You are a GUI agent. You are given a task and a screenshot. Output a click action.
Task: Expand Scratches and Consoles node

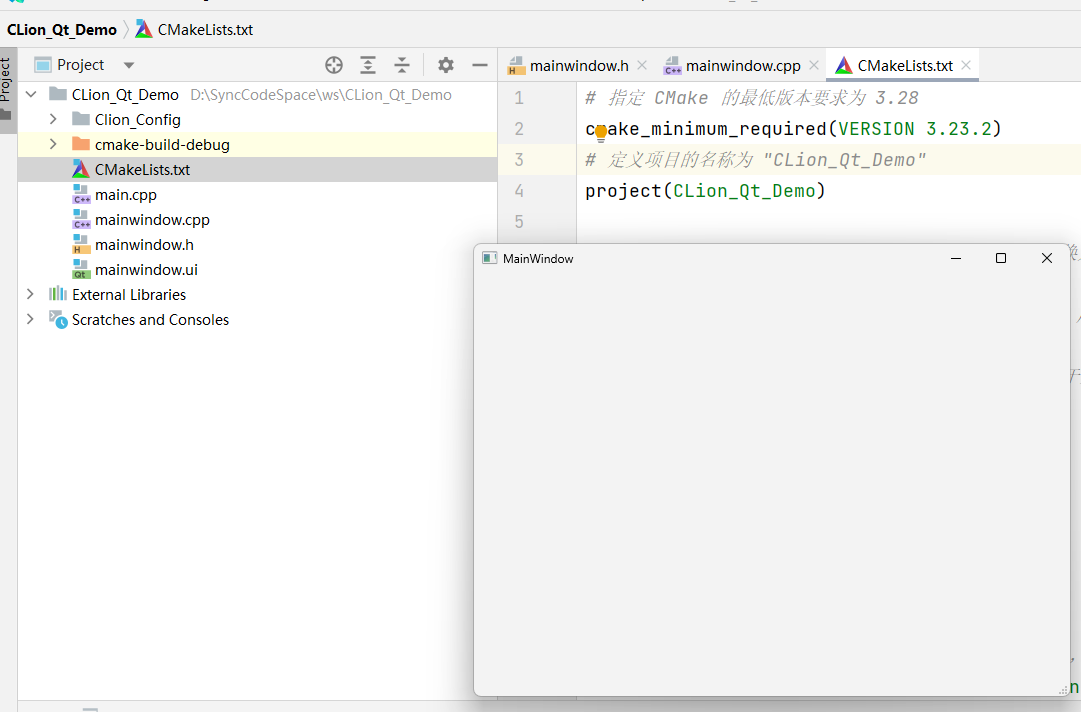(x=30, y=319)
